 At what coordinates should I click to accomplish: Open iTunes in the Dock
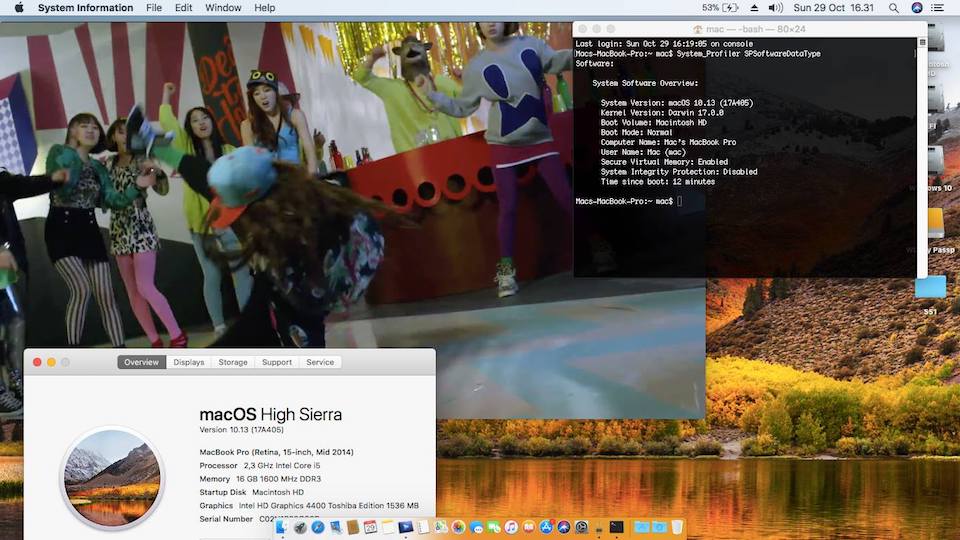tap(511, 527)
